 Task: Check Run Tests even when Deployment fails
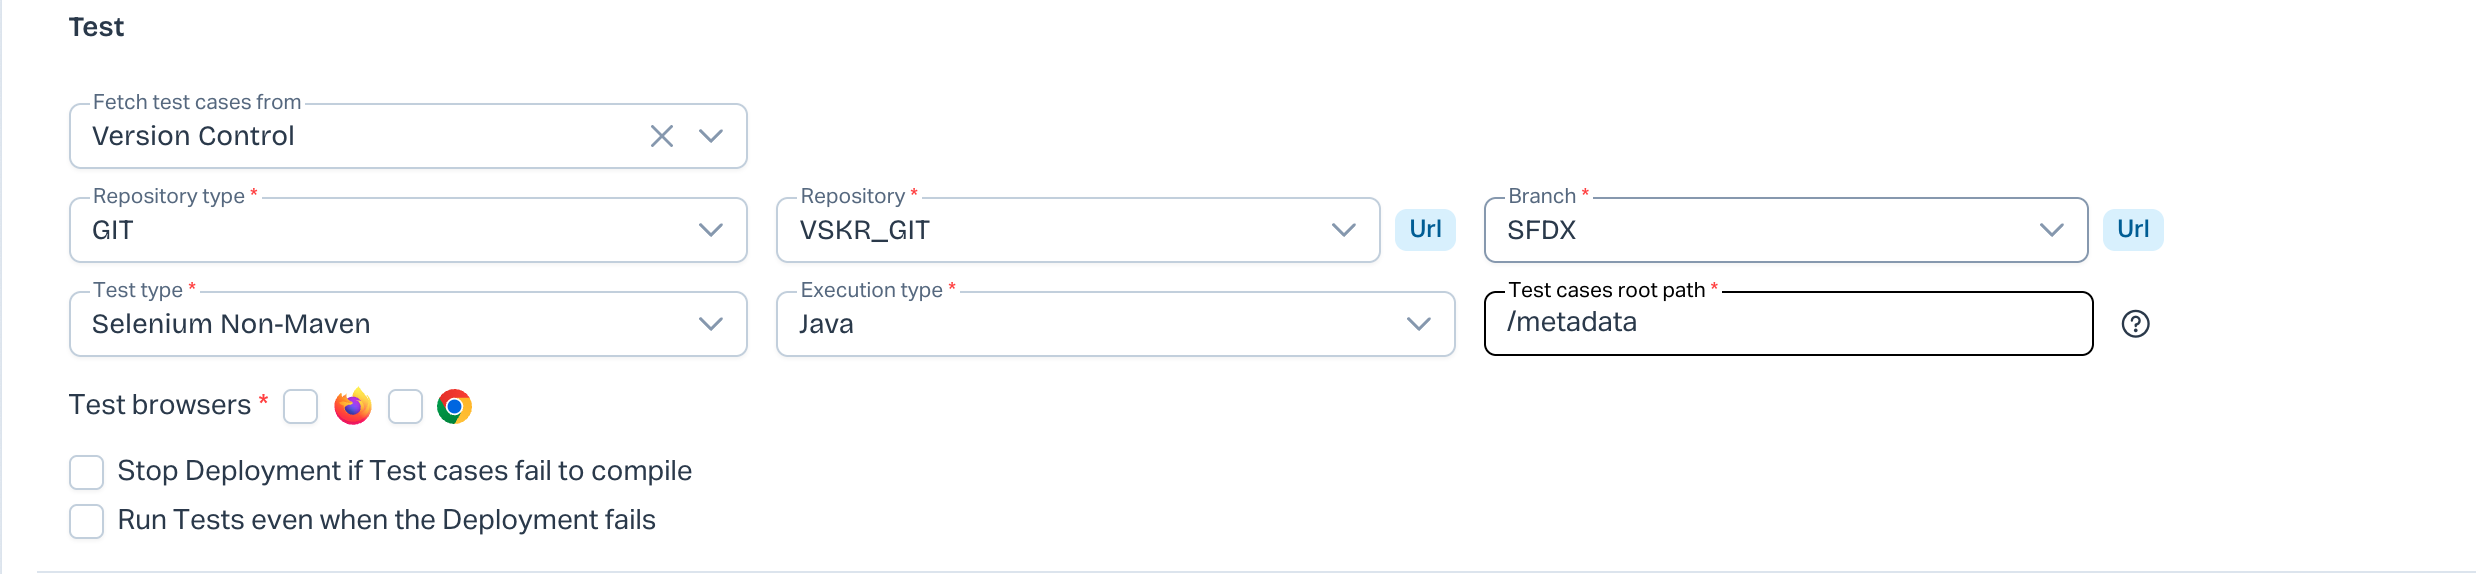(87, 521)
